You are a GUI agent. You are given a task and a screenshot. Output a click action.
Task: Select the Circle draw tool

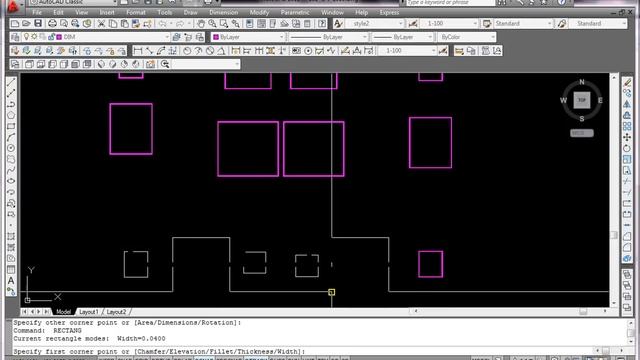click(11, 148)
